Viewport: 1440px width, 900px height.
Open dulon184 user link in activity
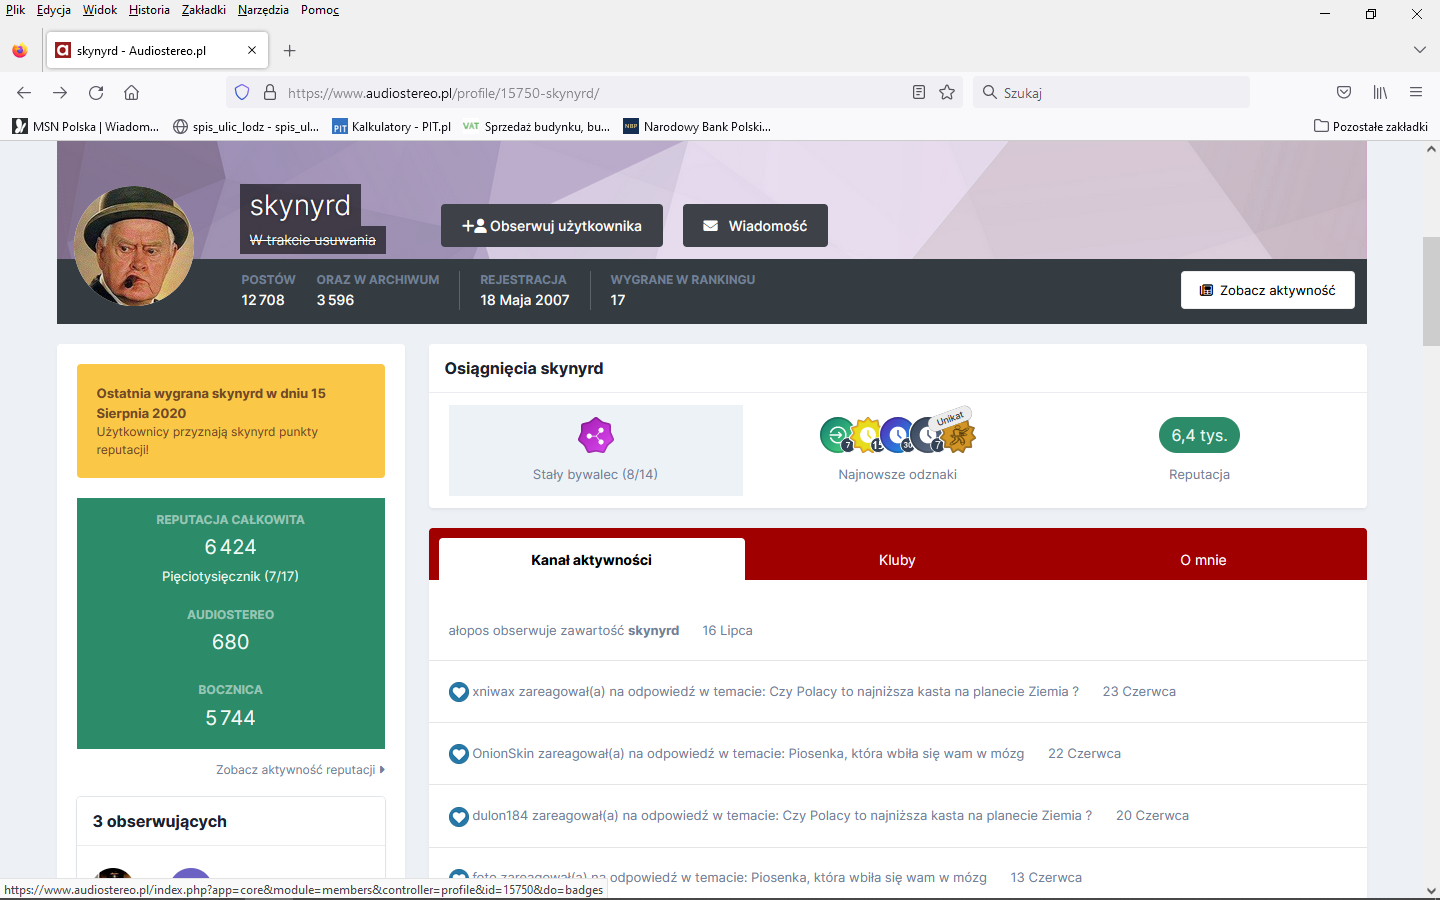point(500,816)
